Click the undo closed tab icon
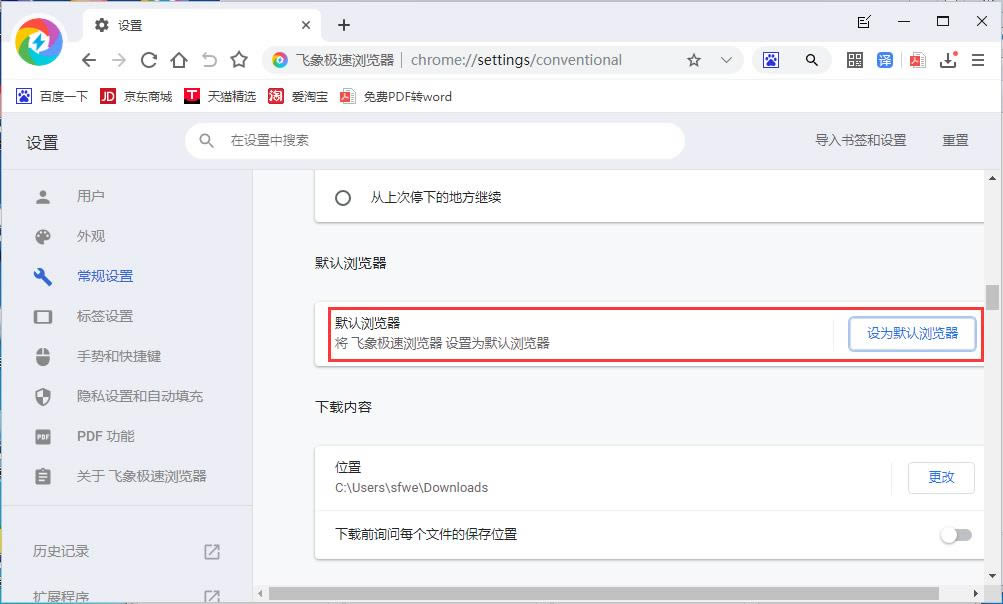The width and height of the screenshot is (1003, 604). point(209,60)
